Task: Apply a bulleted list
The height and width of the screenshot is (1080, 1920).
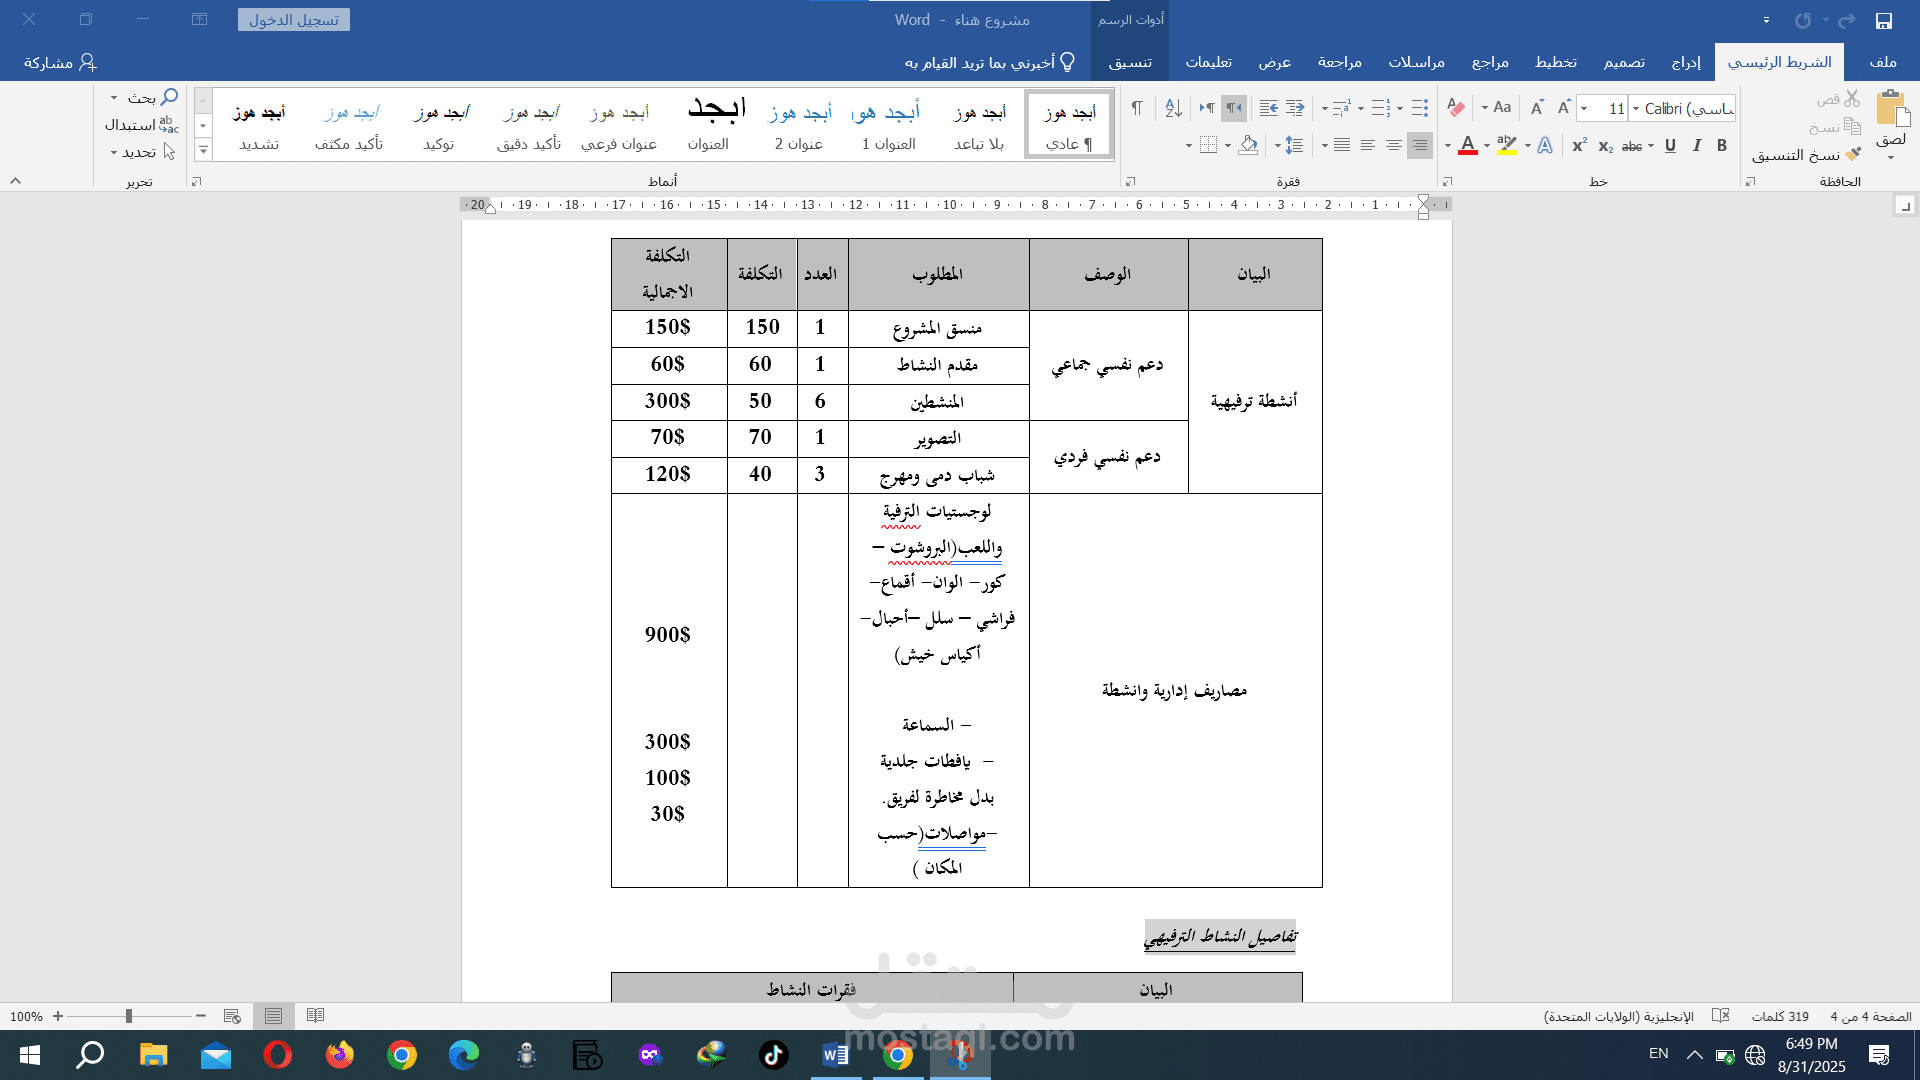Action: click(1420, 108)
